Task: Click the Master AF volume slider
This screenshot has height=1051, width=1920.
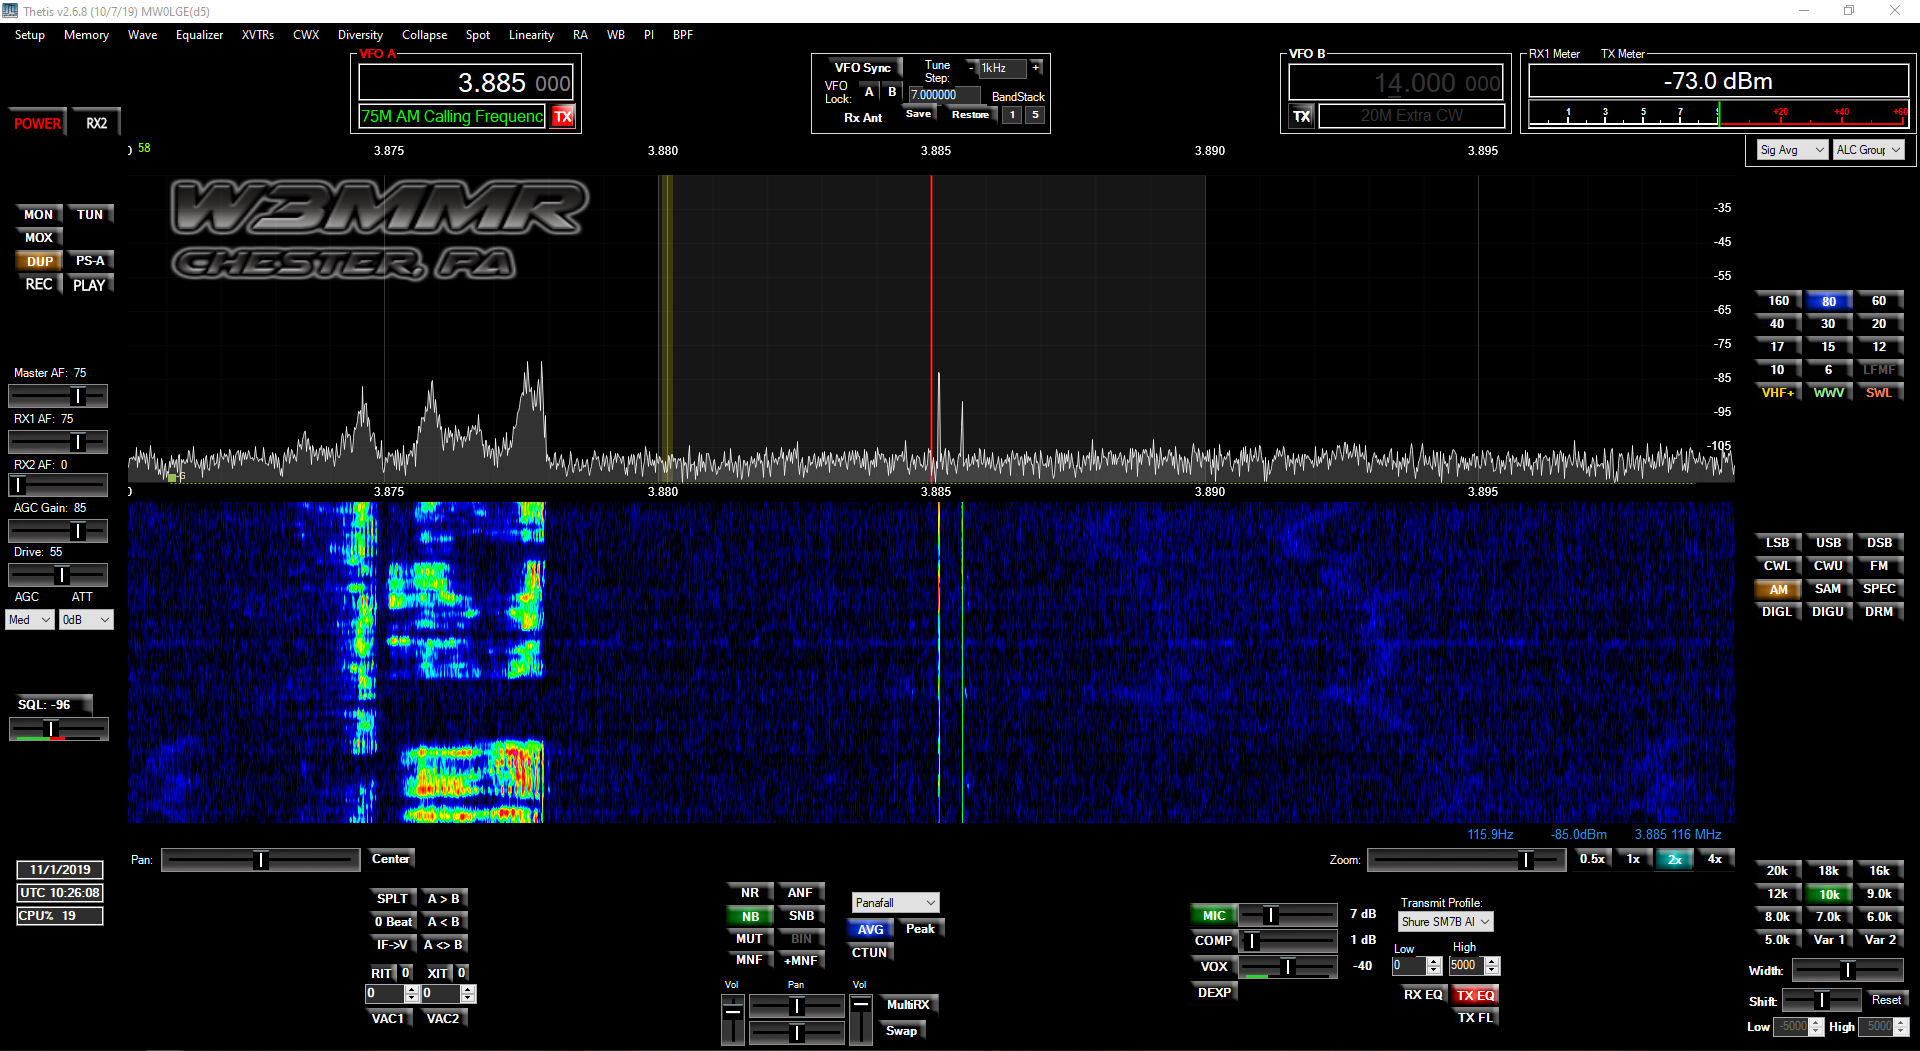Action: (58, 396)
